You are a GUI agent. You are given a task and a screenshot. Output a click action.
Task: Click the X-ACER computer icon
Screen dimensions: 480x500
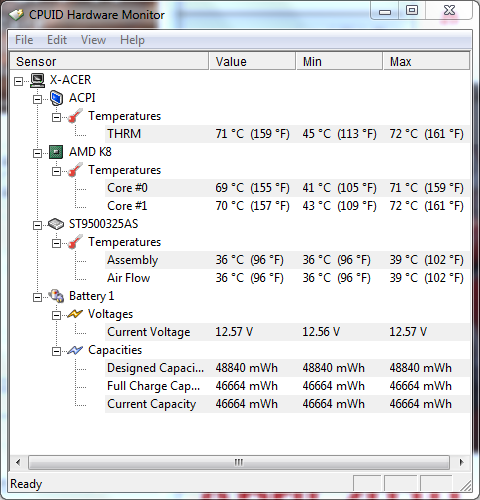(37, 80)
